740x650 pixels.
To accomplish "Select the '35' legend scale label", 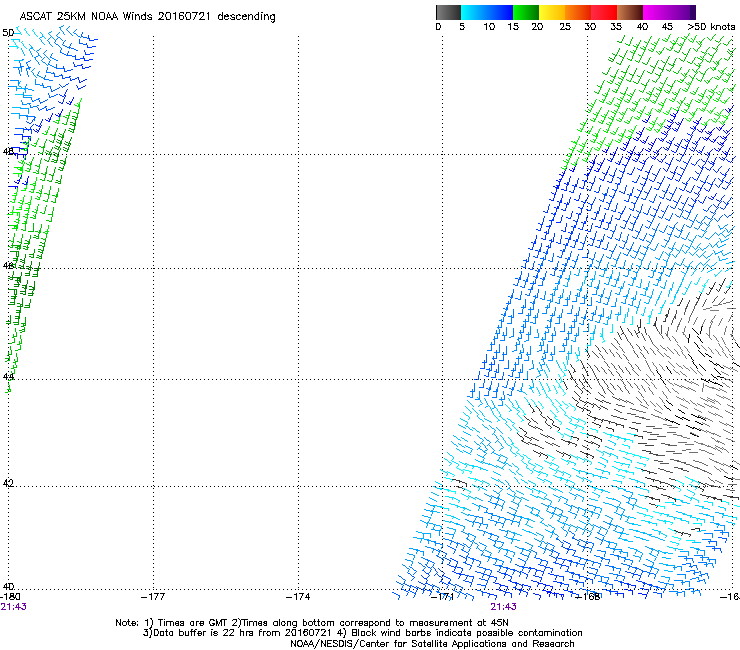I will 616,27.
